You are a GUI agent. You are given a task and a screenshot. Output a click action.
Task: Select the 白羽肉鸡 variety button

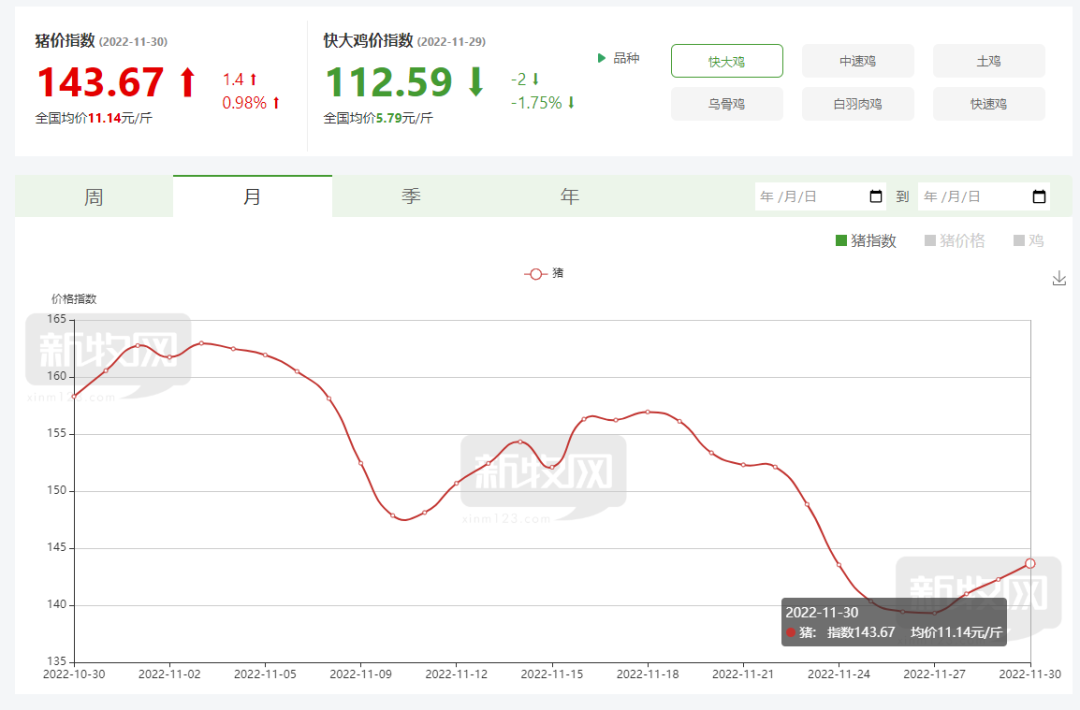pos(858,104)
